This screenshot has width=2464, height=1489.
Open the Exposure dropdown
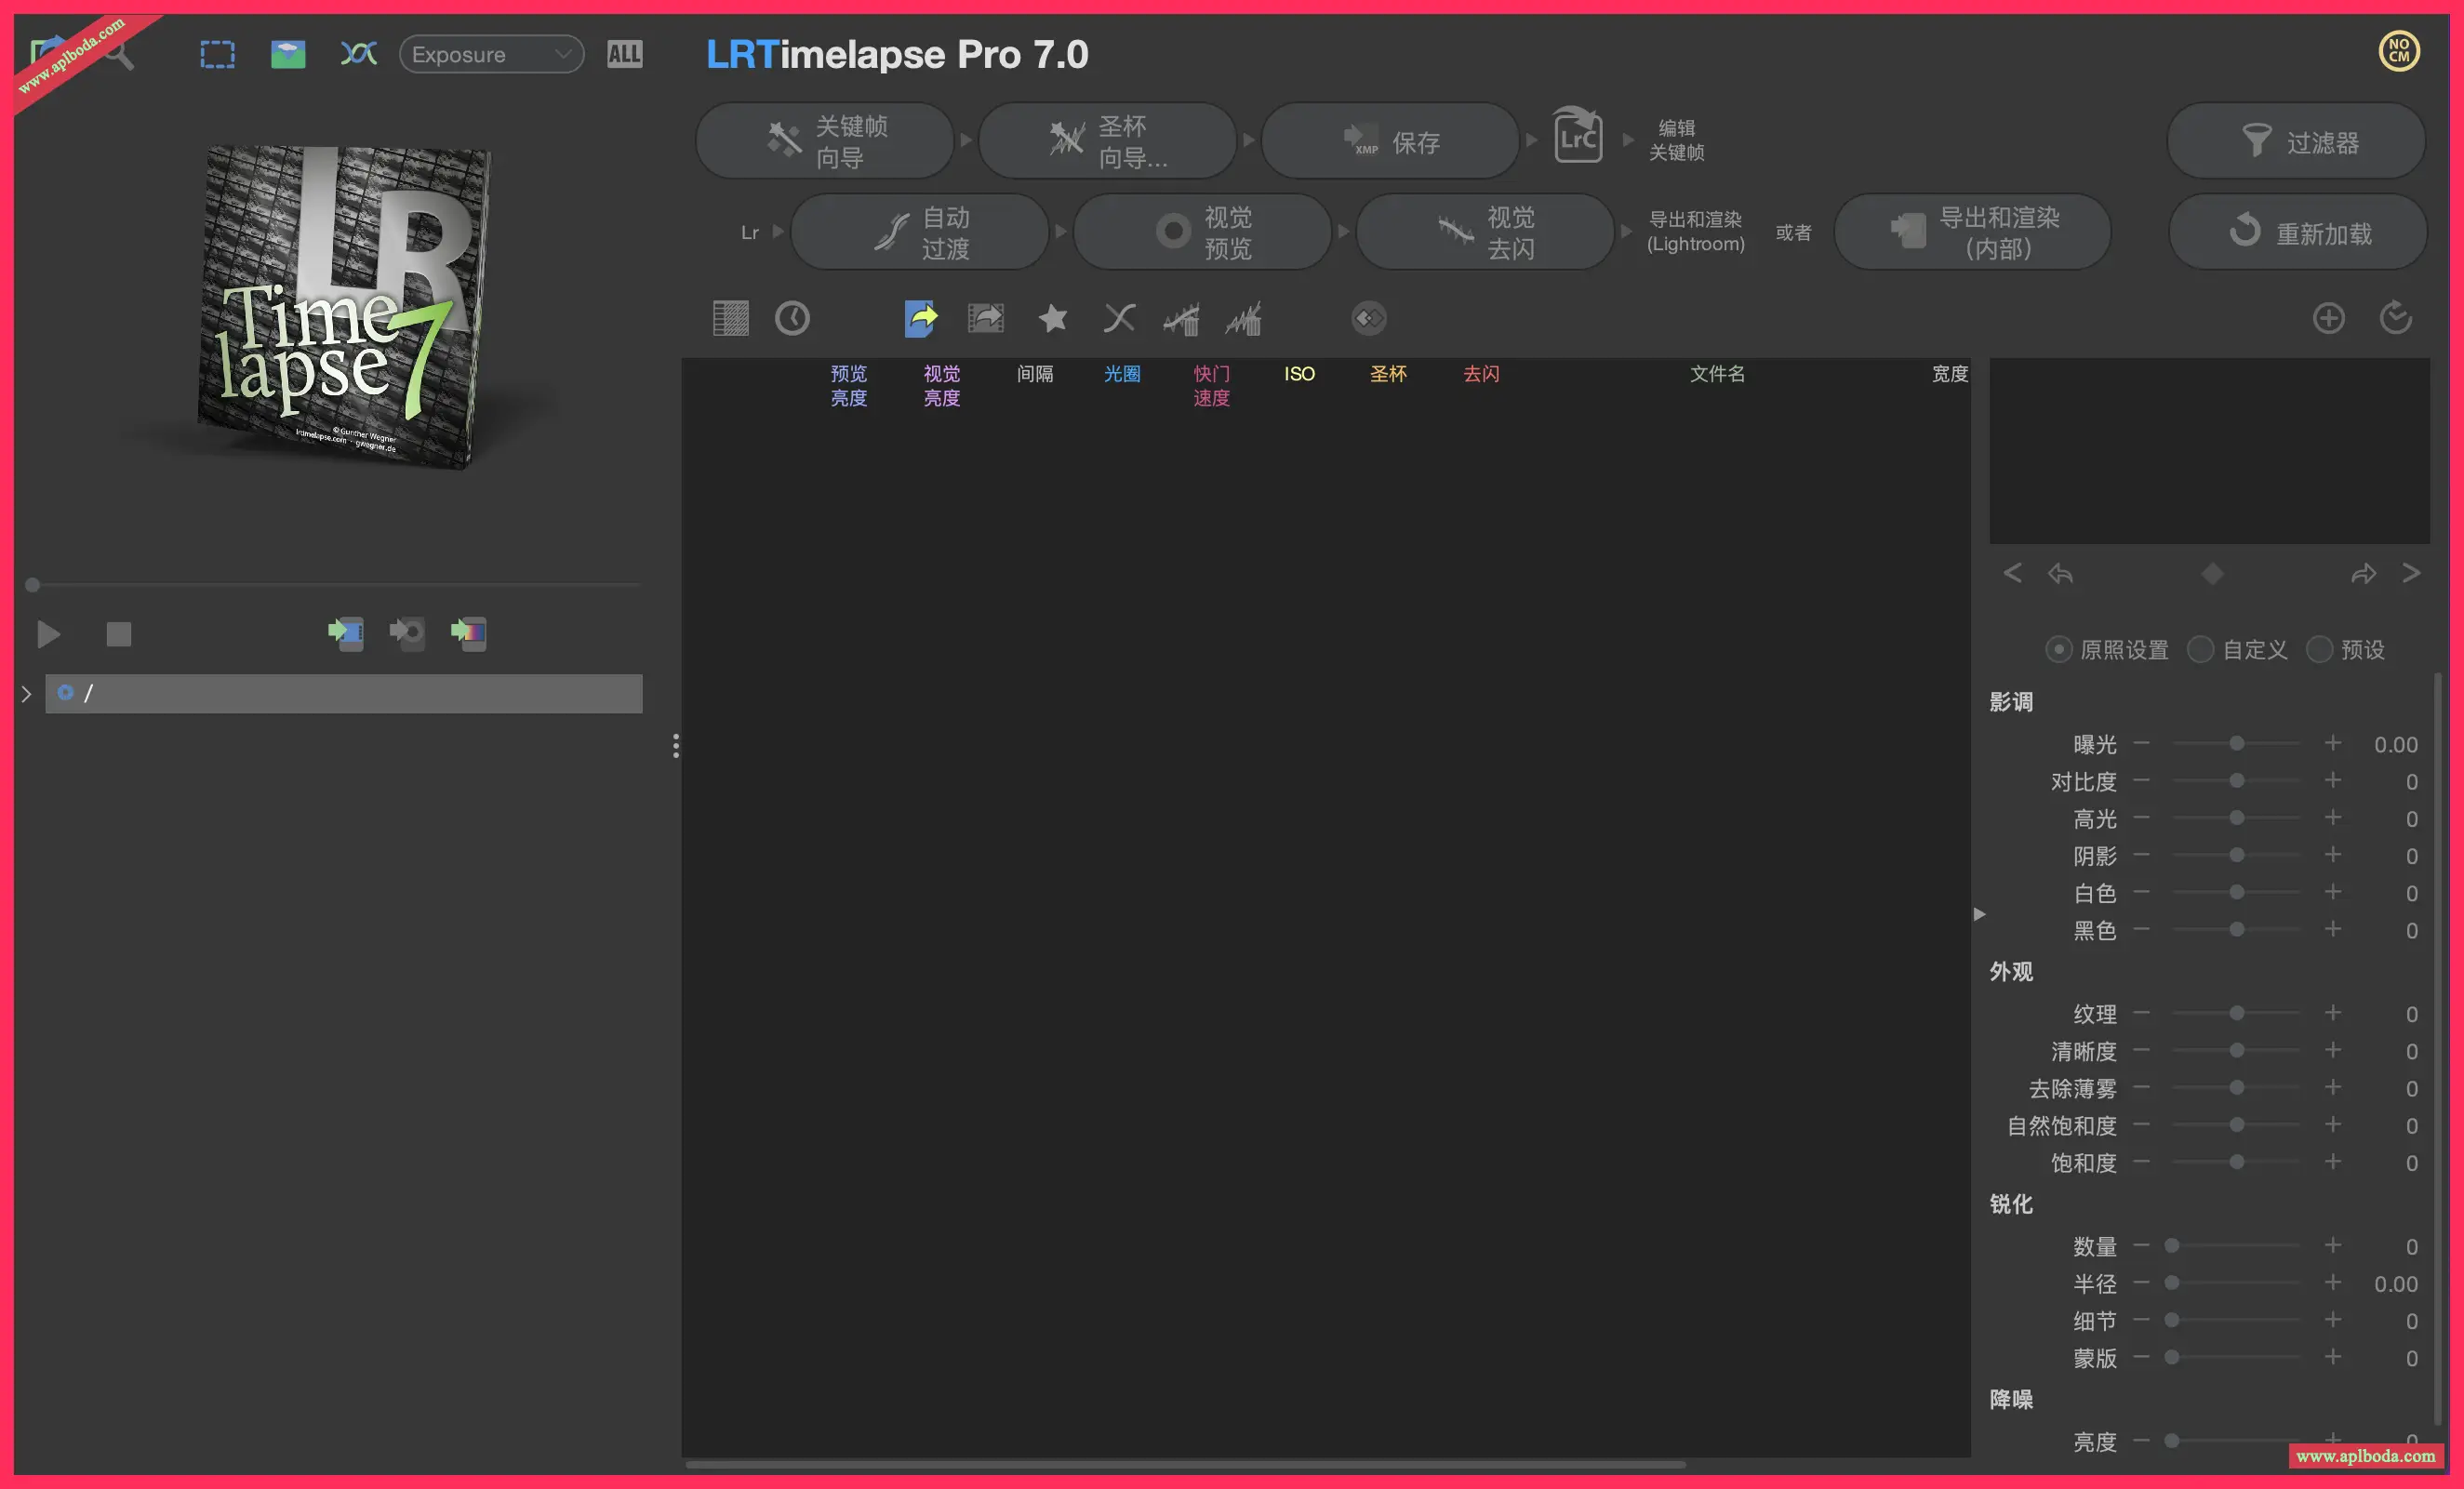click(x=491, y=54)
